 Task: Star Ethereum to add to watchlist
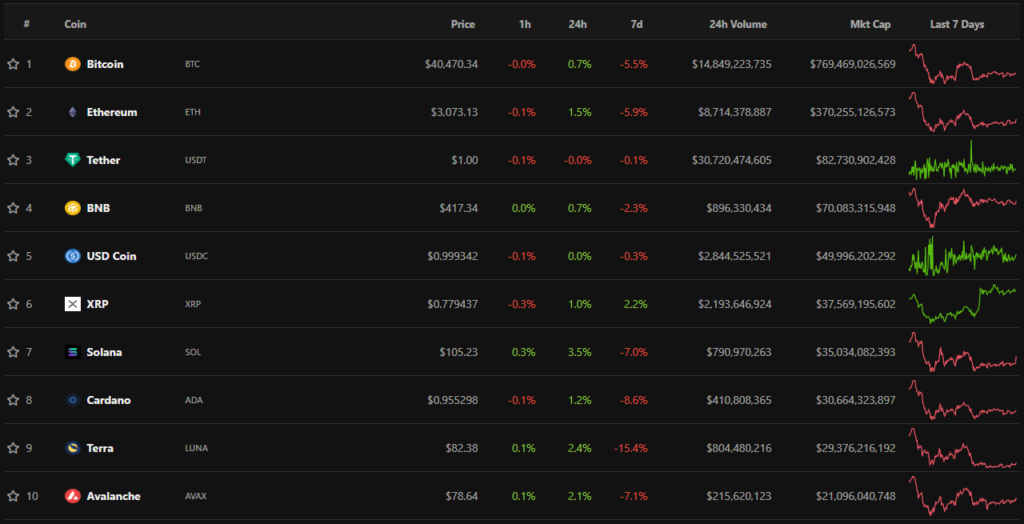12,112
